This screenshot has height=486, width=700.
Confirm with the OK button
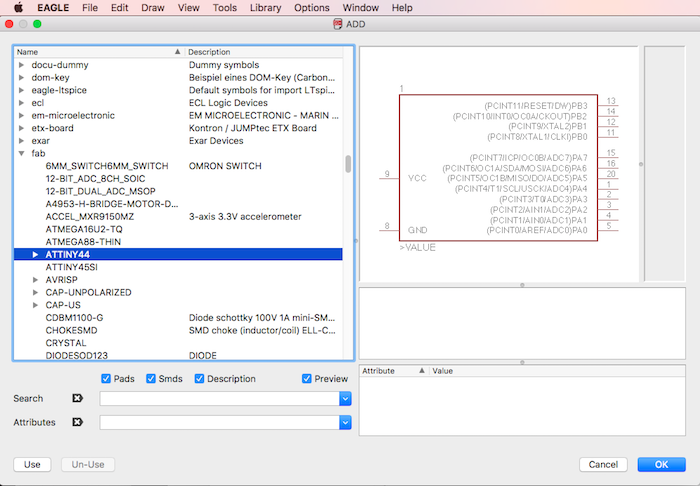coord(661,464)
